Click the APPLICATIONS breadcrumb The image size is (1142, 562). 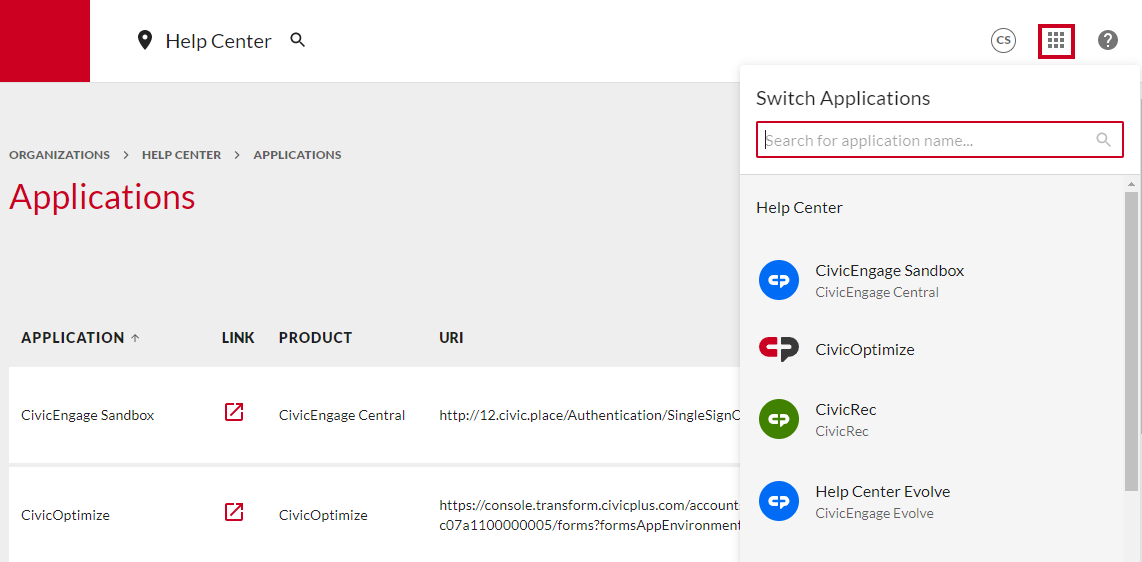[297, 155]
